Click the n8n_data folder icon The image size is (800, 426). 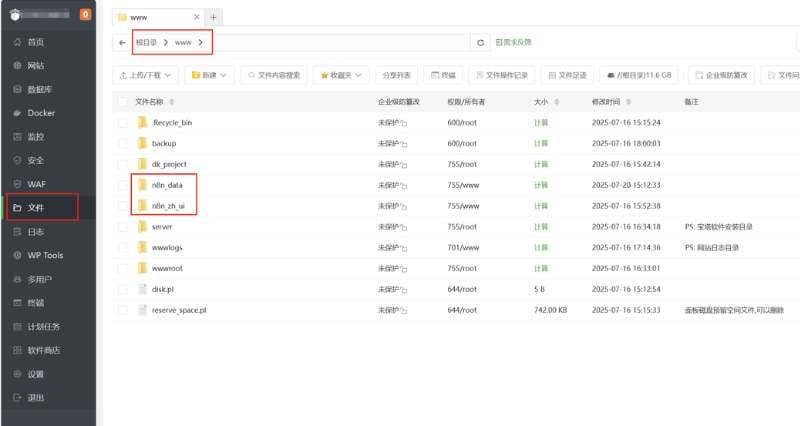[142, 185]
